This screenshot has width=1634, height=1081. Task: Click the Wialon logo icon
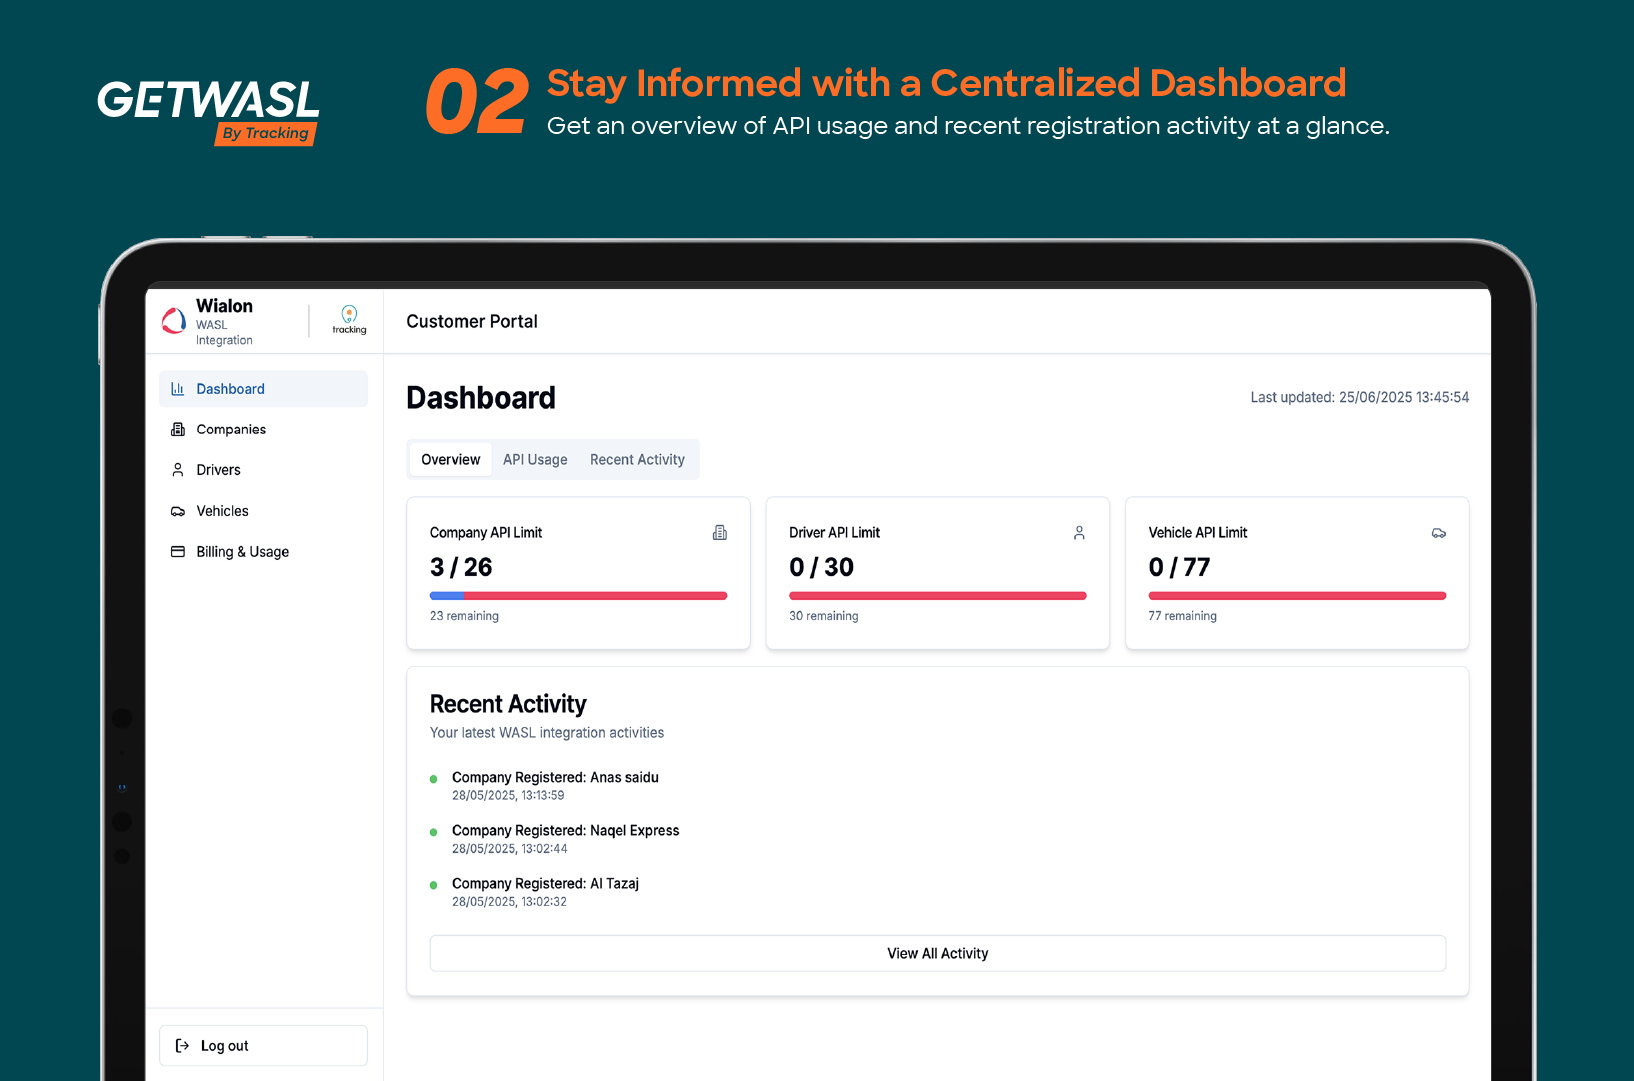tap(174, 320)
